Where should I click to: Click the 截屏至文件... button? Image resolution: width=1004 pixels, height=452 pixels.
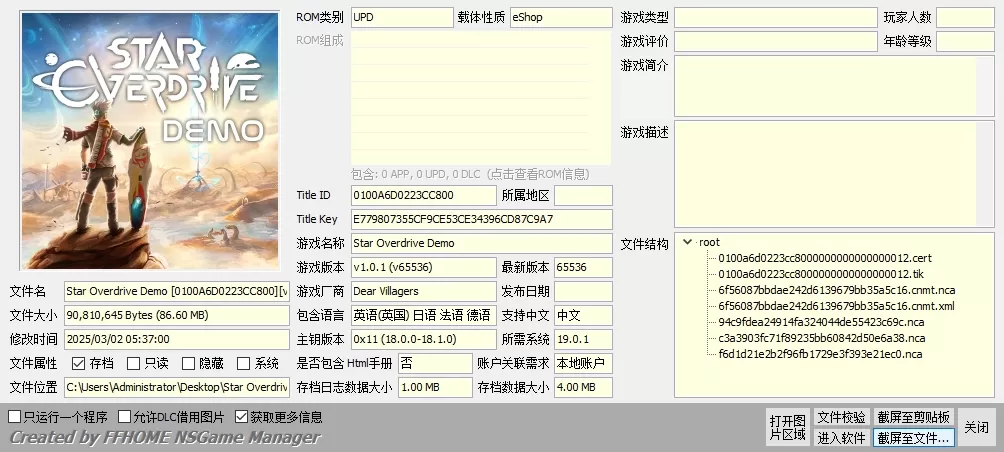tap(914, 437)
